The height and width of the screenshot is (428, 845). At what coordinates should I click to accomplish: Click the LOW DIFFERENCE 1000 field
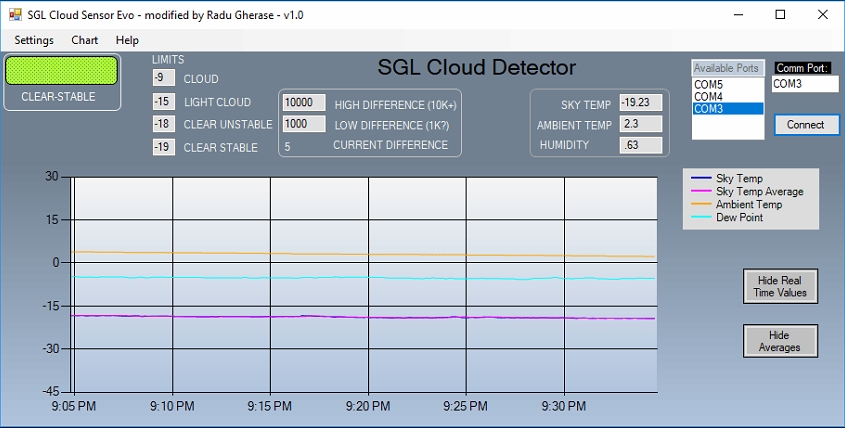[304, 124]
